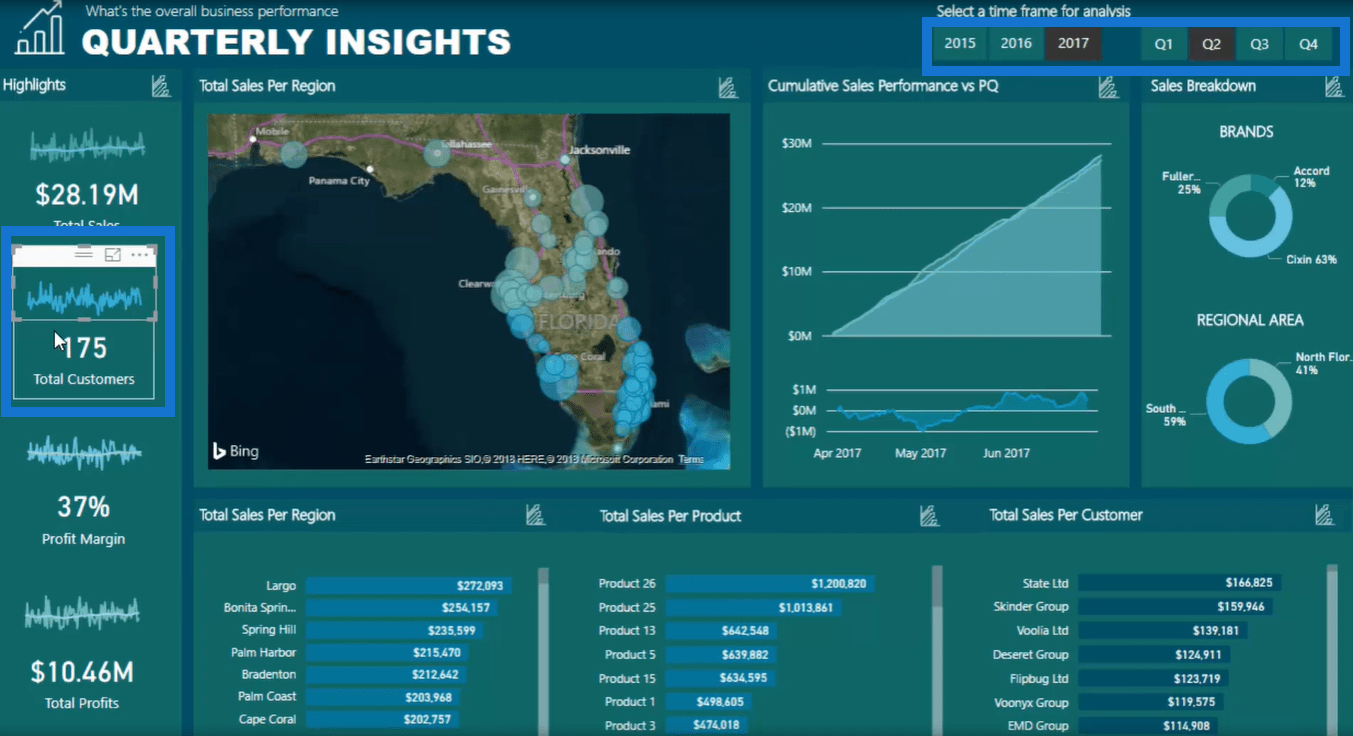The width and height of the screenshot is (1353, 736).
Task: Click the Deseret Group bar $124,911
Action: pos(1154,655)
